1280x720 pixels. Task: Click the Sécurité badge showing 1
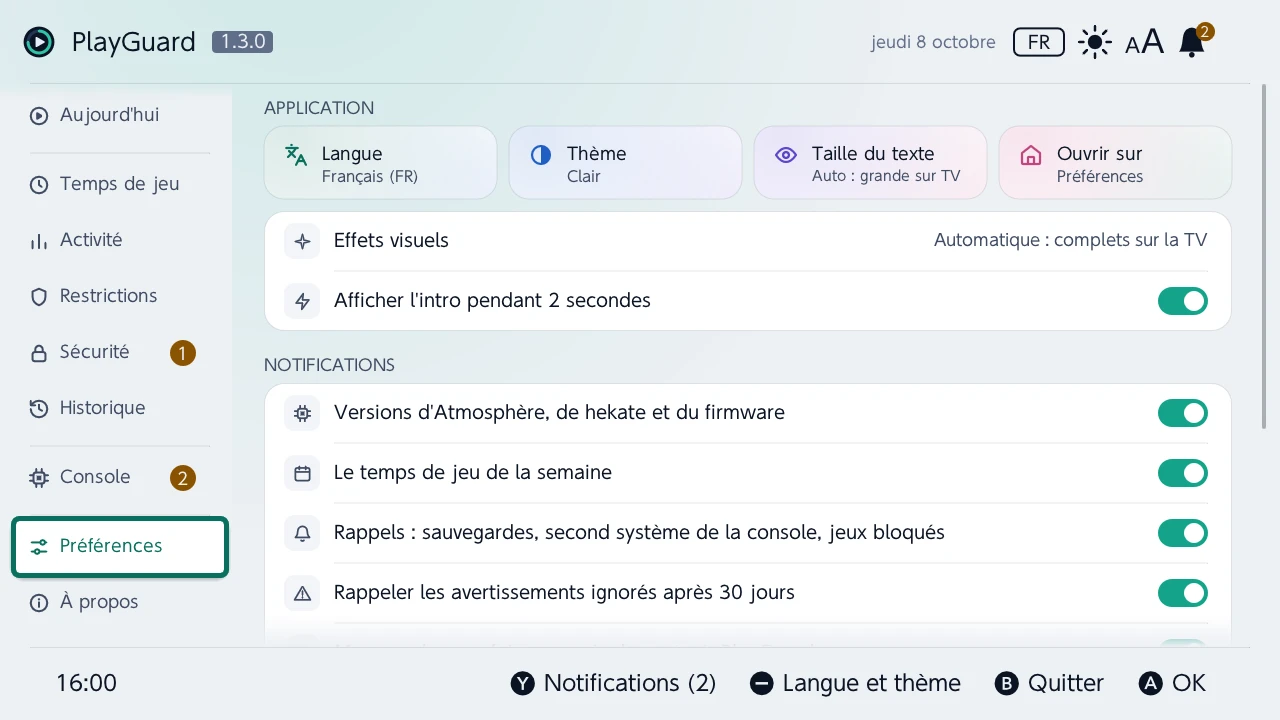pyautogui.click(x=182, y=353)
